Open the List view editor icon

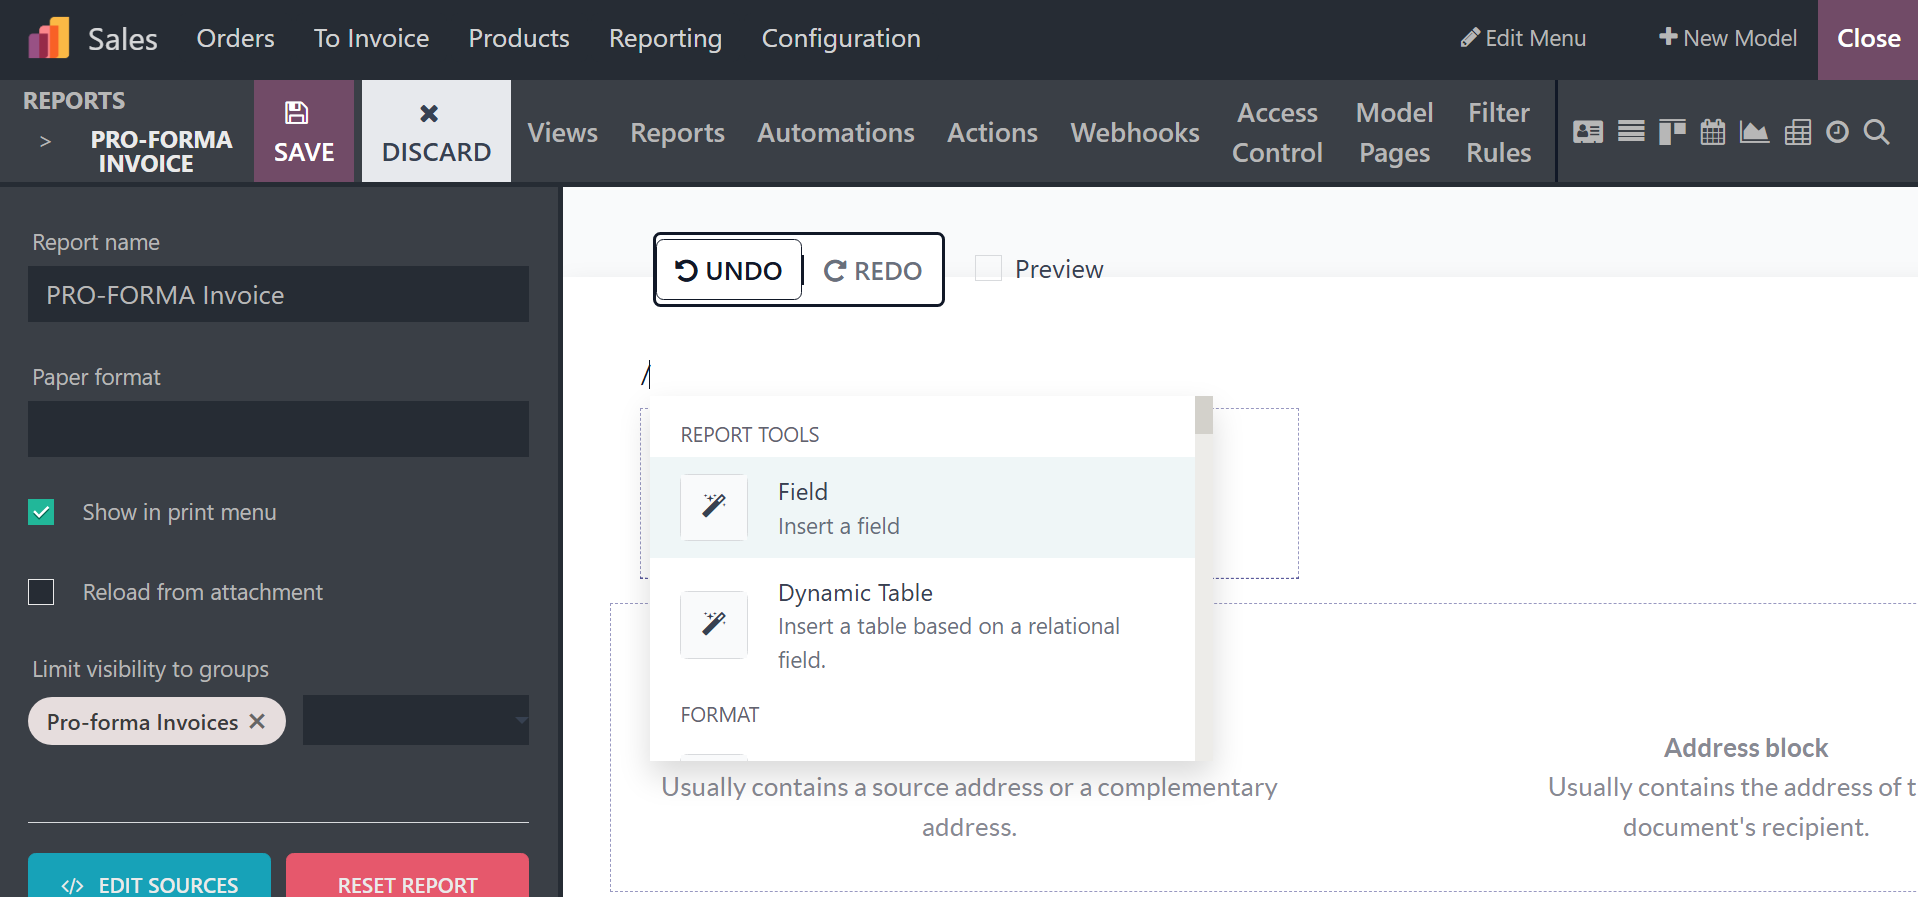tap(1631, 132)
